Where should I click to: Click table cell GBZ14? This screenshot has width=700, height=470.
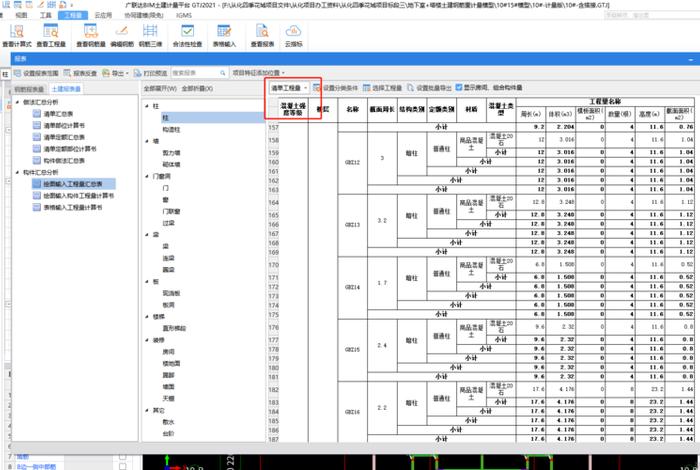pyautogui.click(x=353, y=287)
